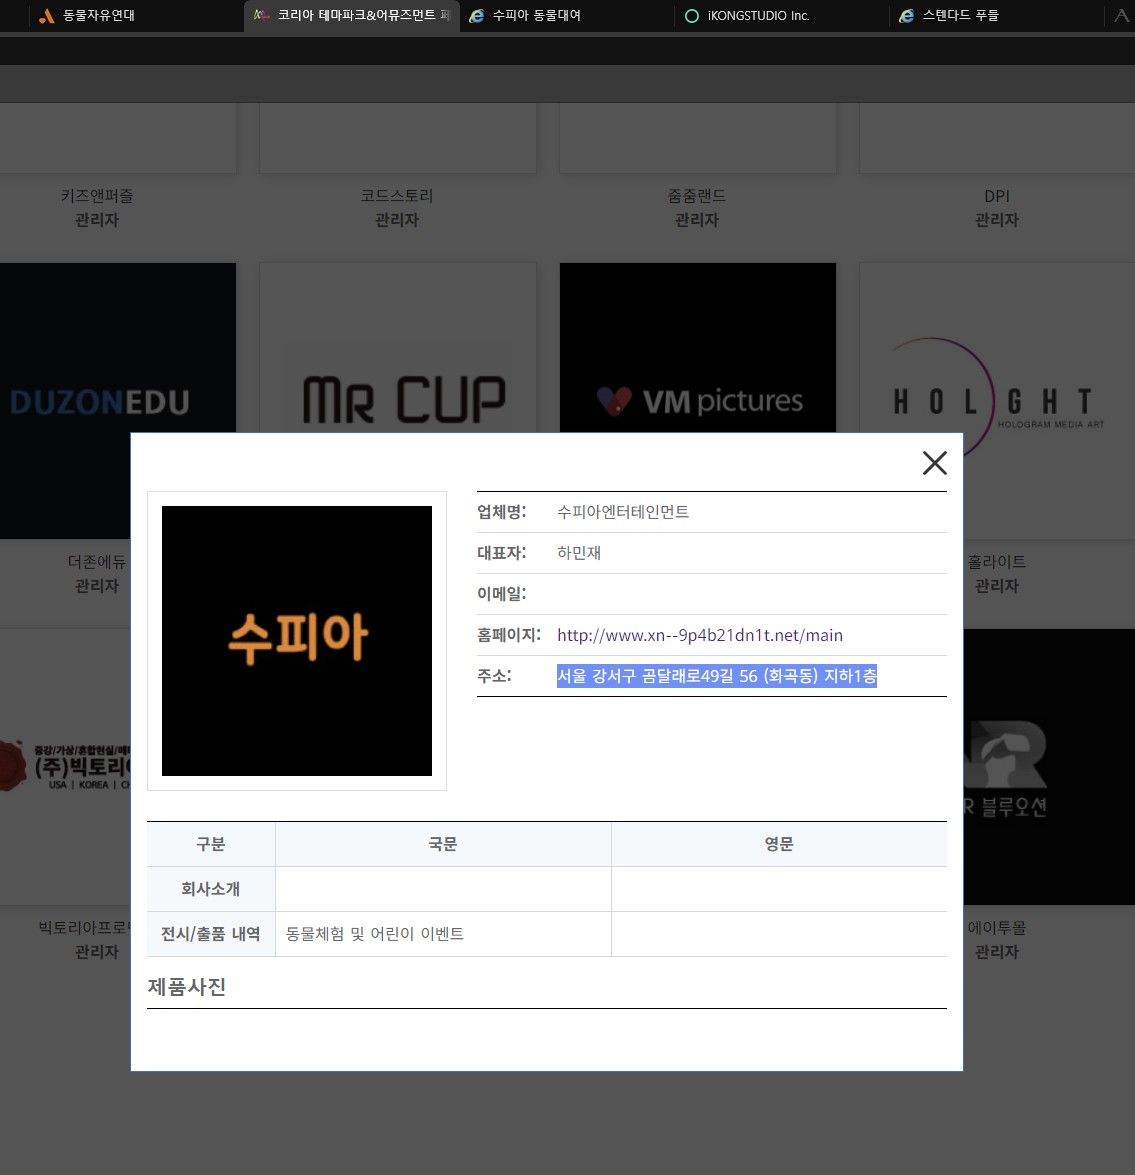Switch to the 동물자유연대 browser tab

pyautogui.click(x=135, y=15)
